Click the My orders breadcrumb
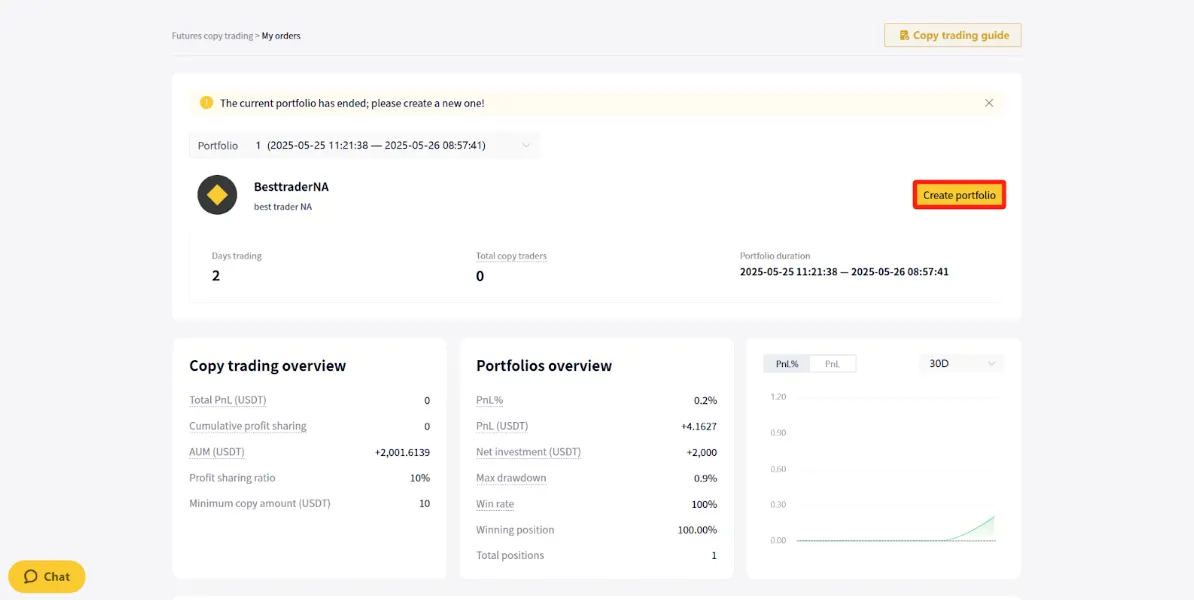Screen dimensions: 1194x600 tap(281, 36)
